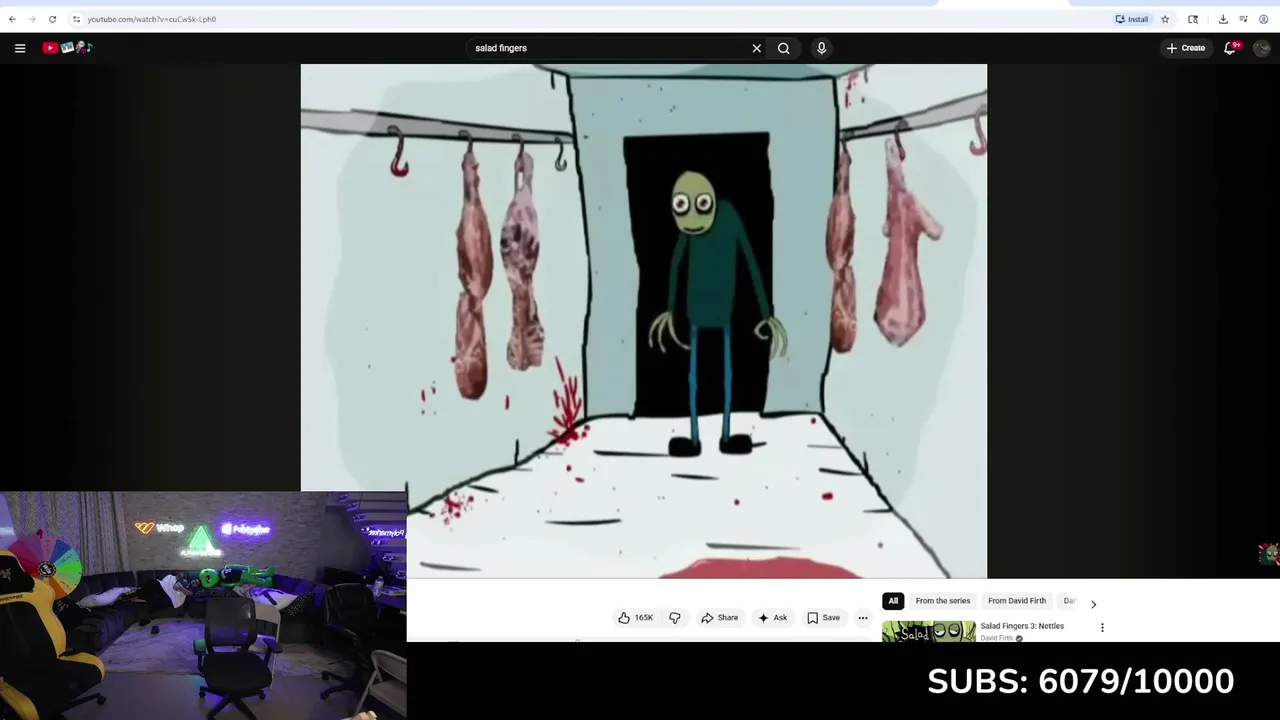Go to YouTube home via logo
This screenshot has width=1280, height=720.
tap(67, 47)
